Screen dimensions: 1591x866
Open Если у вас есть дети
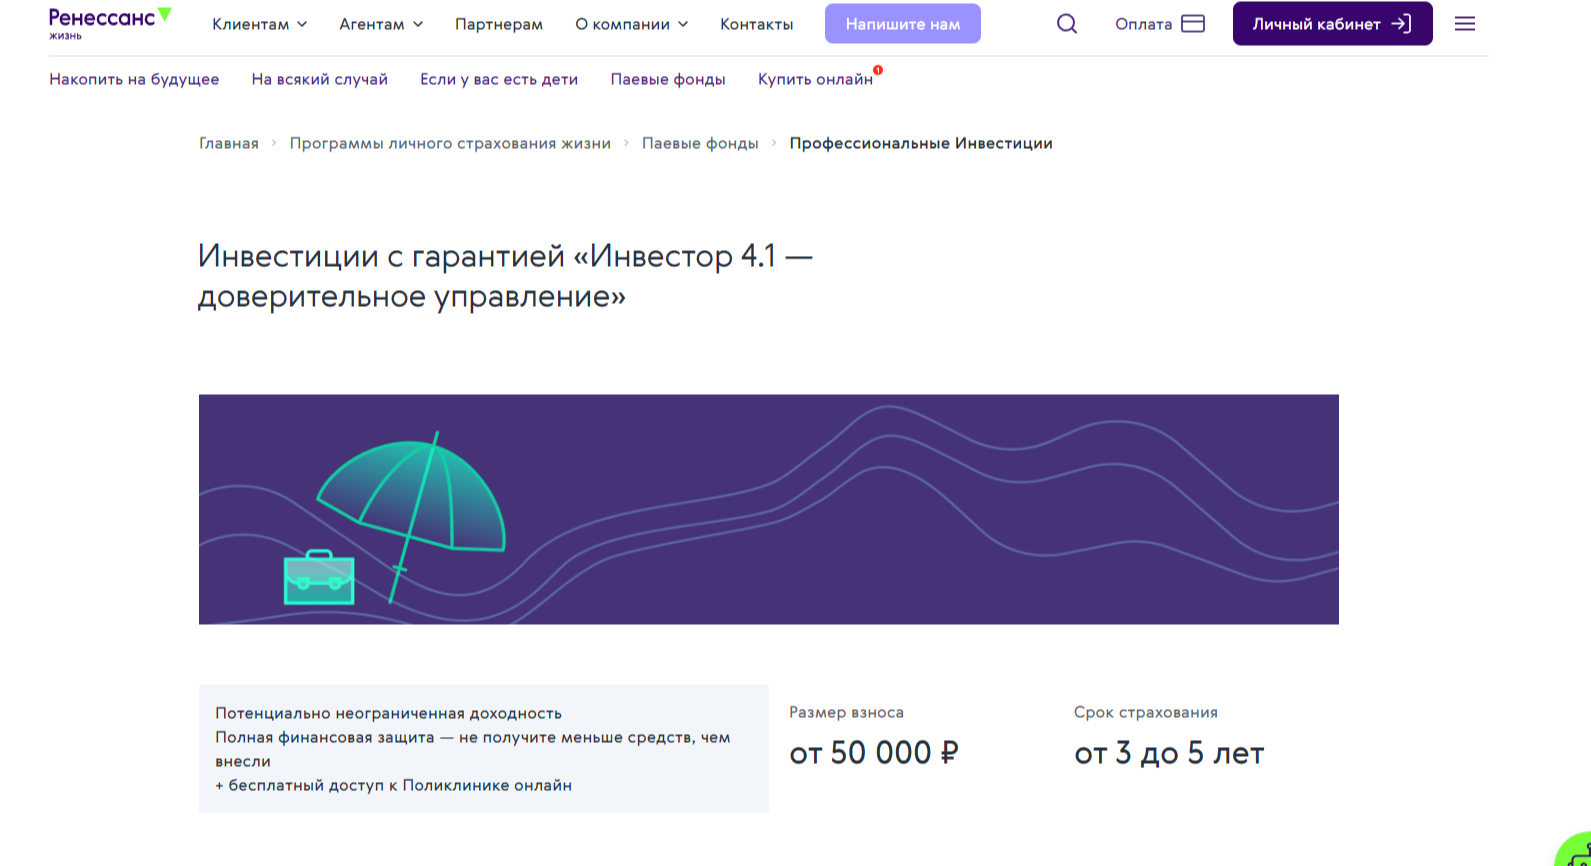coord(499,79)
